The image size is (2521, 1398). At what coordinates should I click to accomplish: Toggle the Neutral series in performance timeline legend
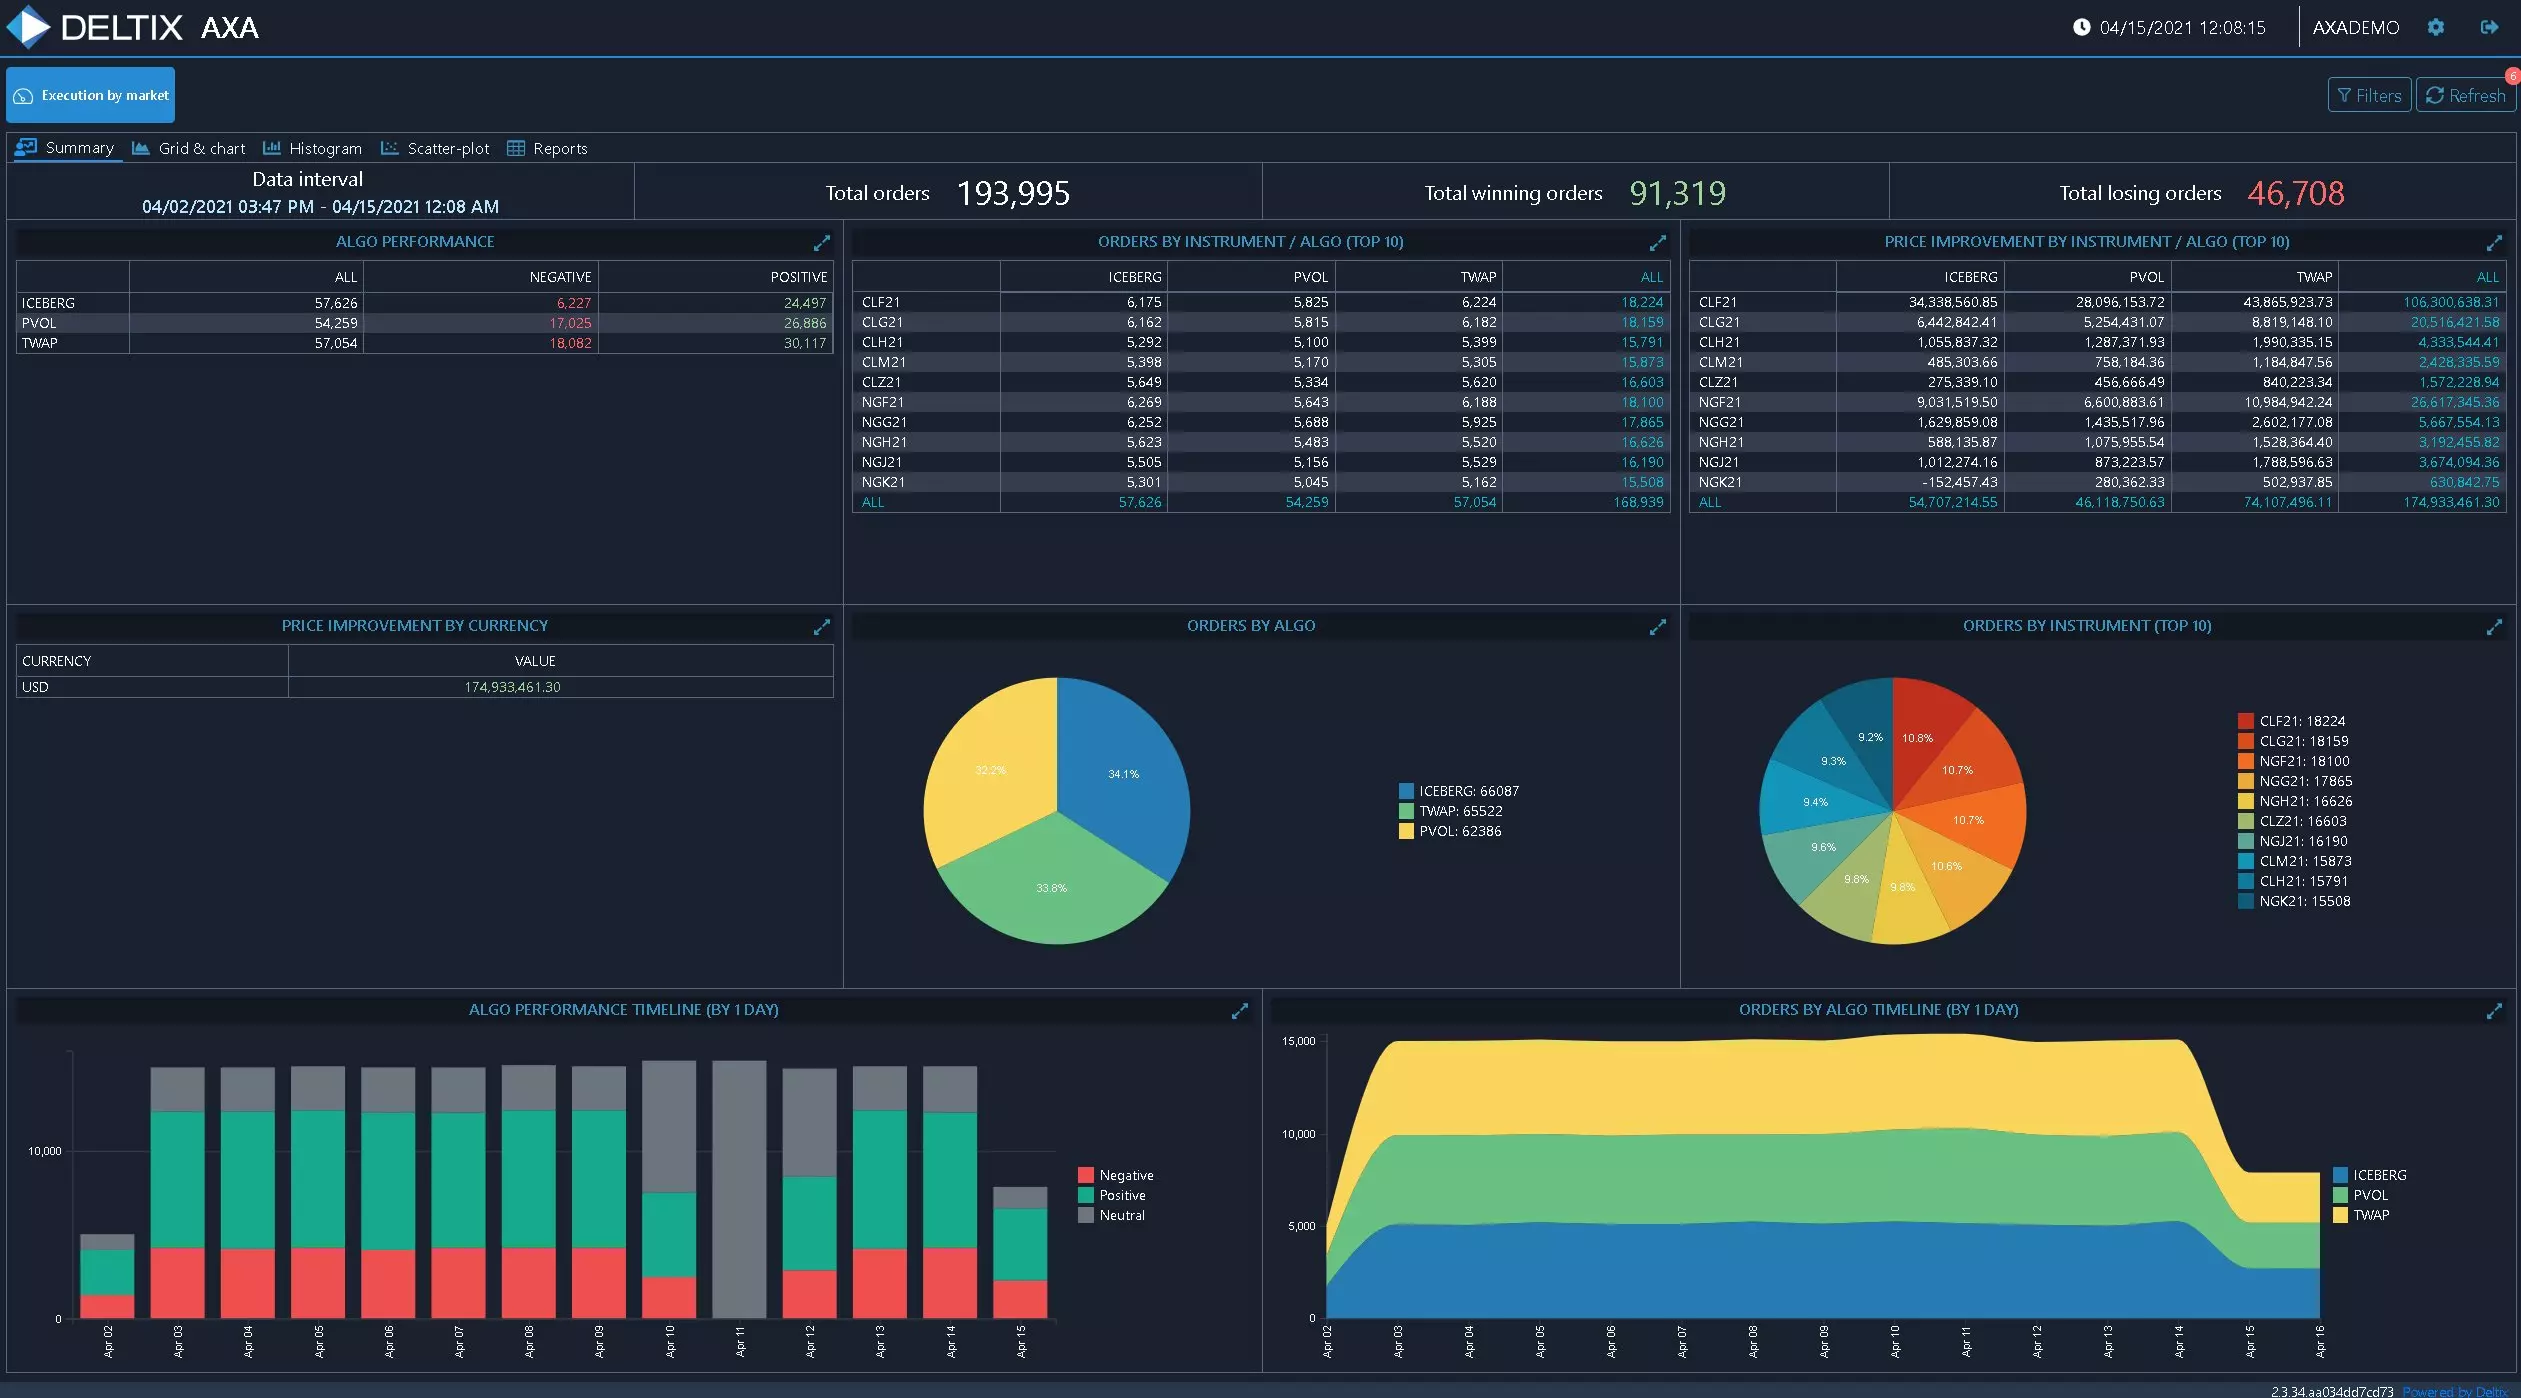(x=1111, y=1215)
